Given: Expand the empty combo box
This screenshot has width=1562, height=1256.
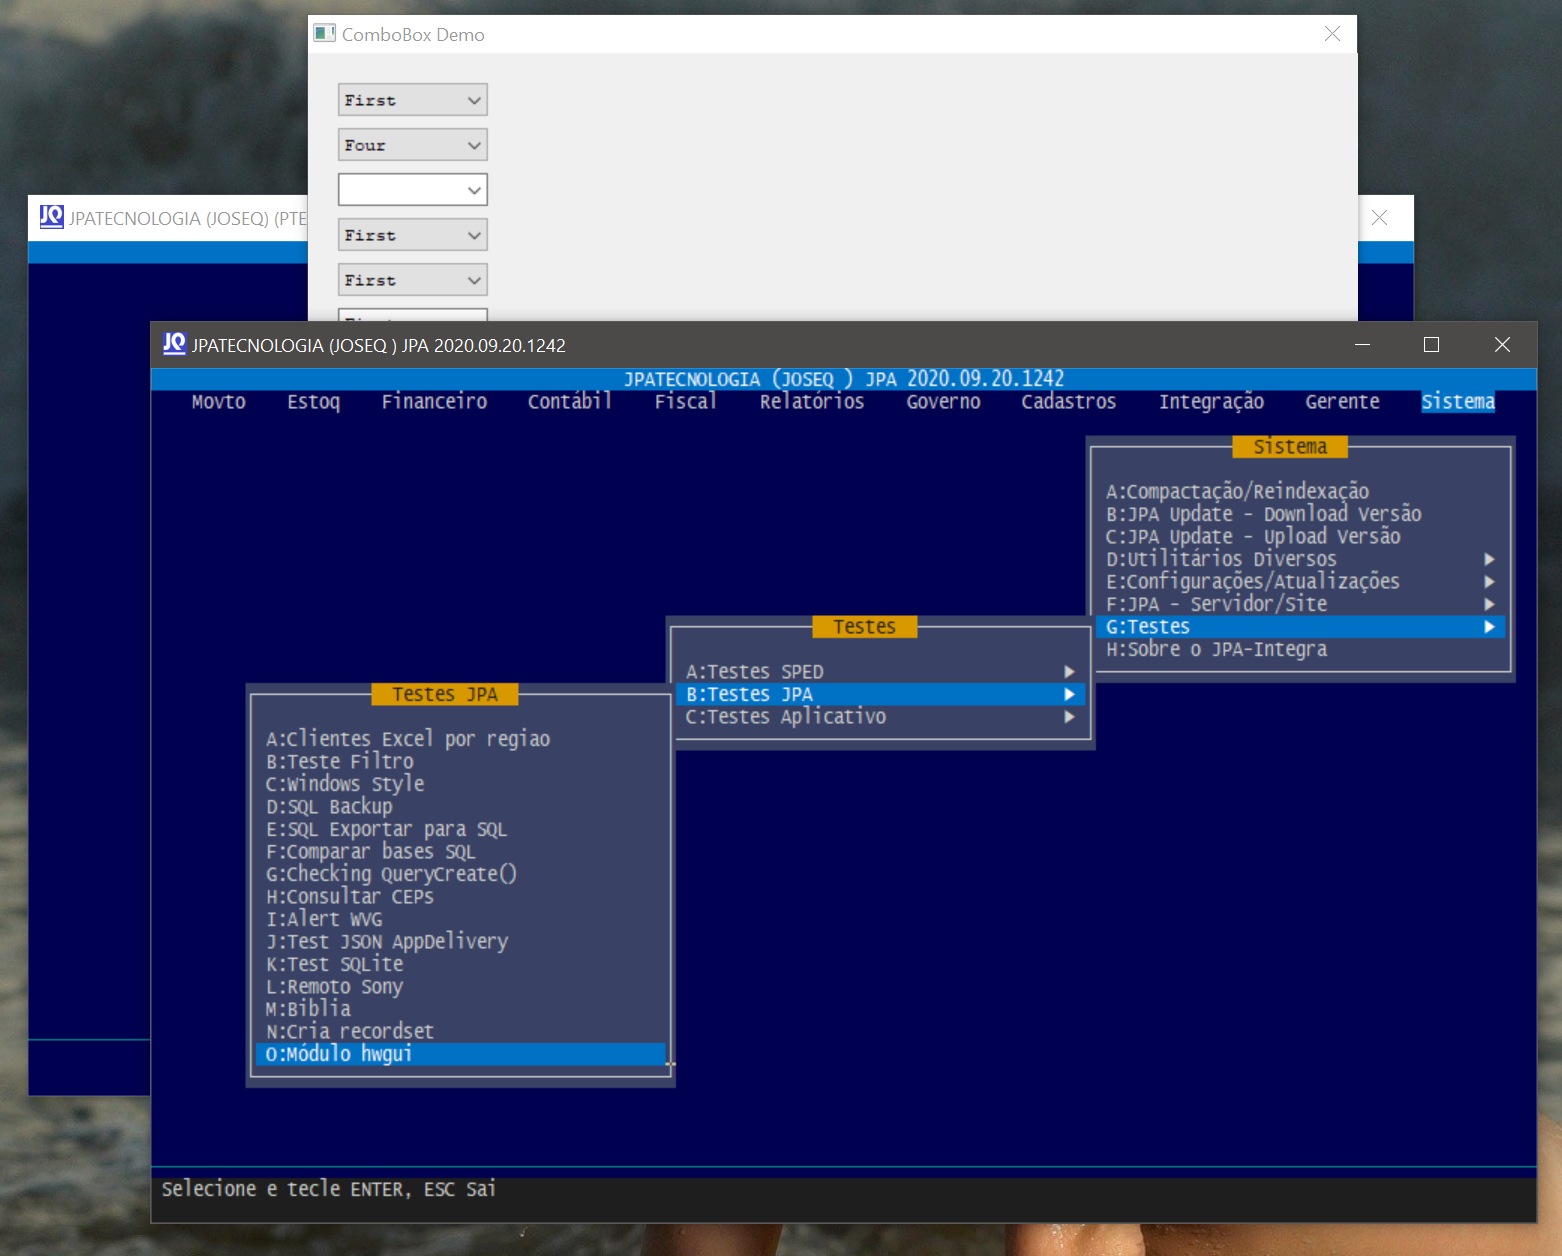Looking at the screenshot, I should pos(412,190).
